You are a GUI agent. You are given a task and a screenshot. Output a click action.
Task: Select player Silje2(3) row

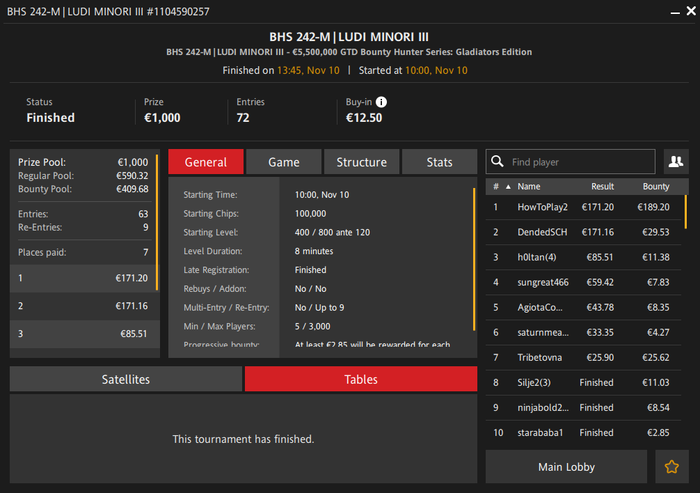(x=583, y=382)
